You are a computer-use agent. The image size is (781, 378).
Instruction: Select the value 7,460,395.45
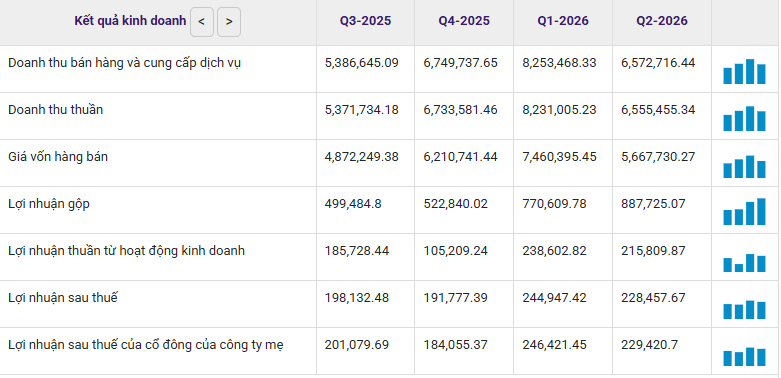559,157
